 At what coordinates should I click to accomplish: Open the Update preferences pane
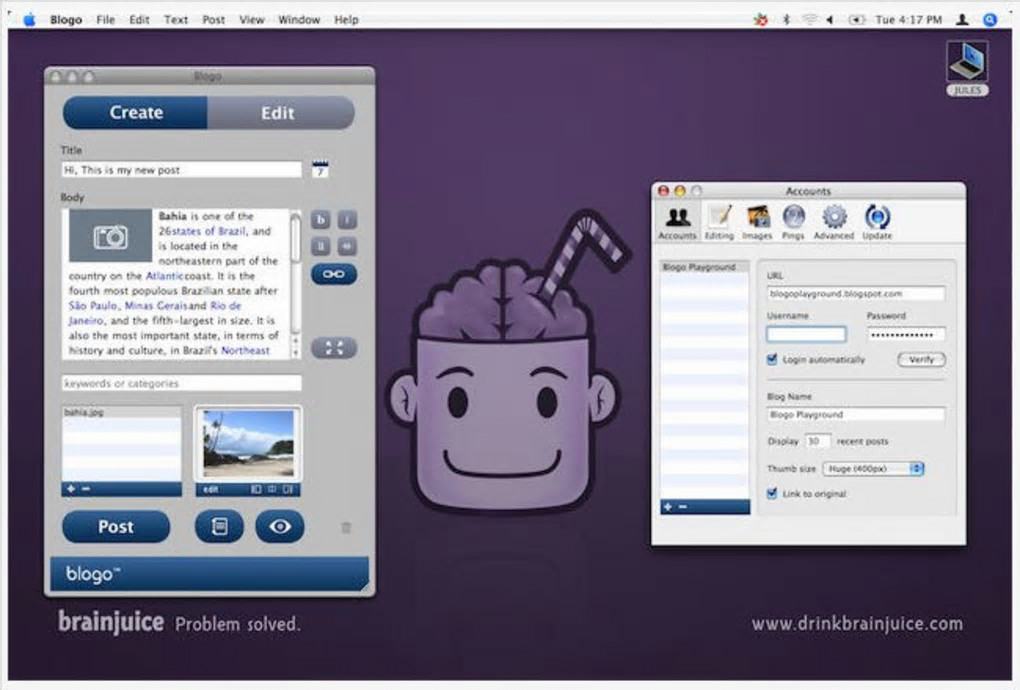click(877, 222)
